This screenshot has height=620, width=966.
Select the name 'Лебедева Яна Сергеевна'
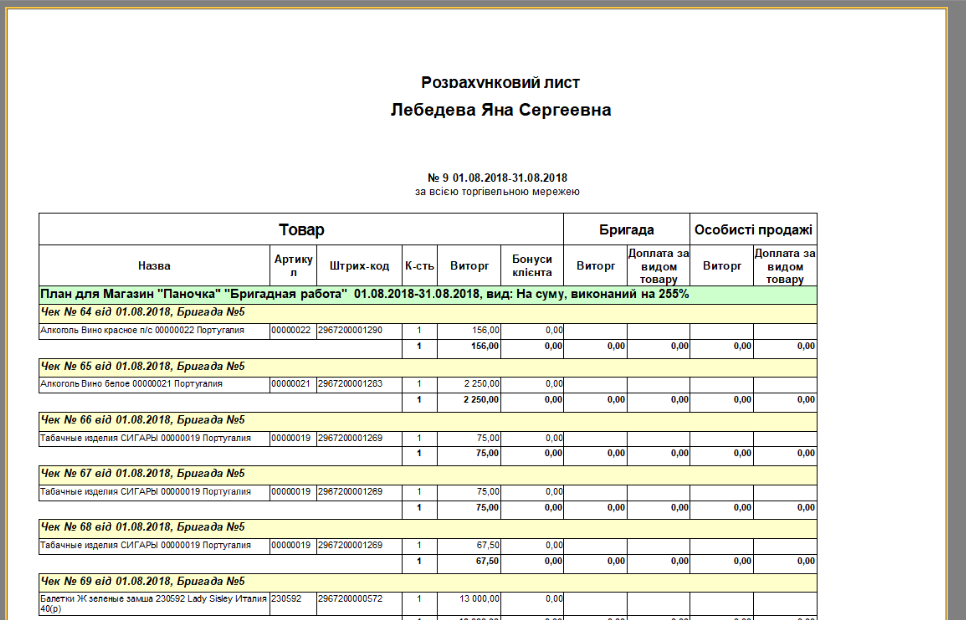point(500,110)
